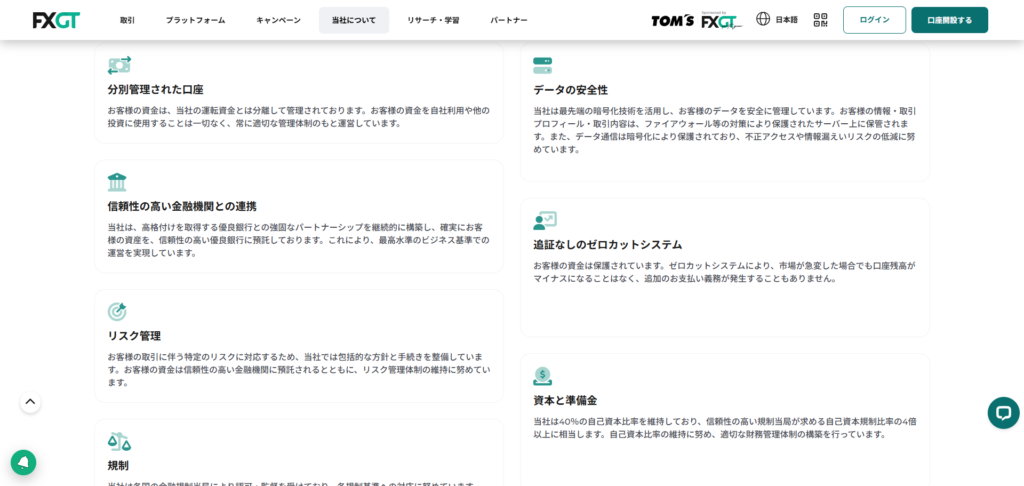
Task: Click the bank building icon
Action: coord(117,182)
